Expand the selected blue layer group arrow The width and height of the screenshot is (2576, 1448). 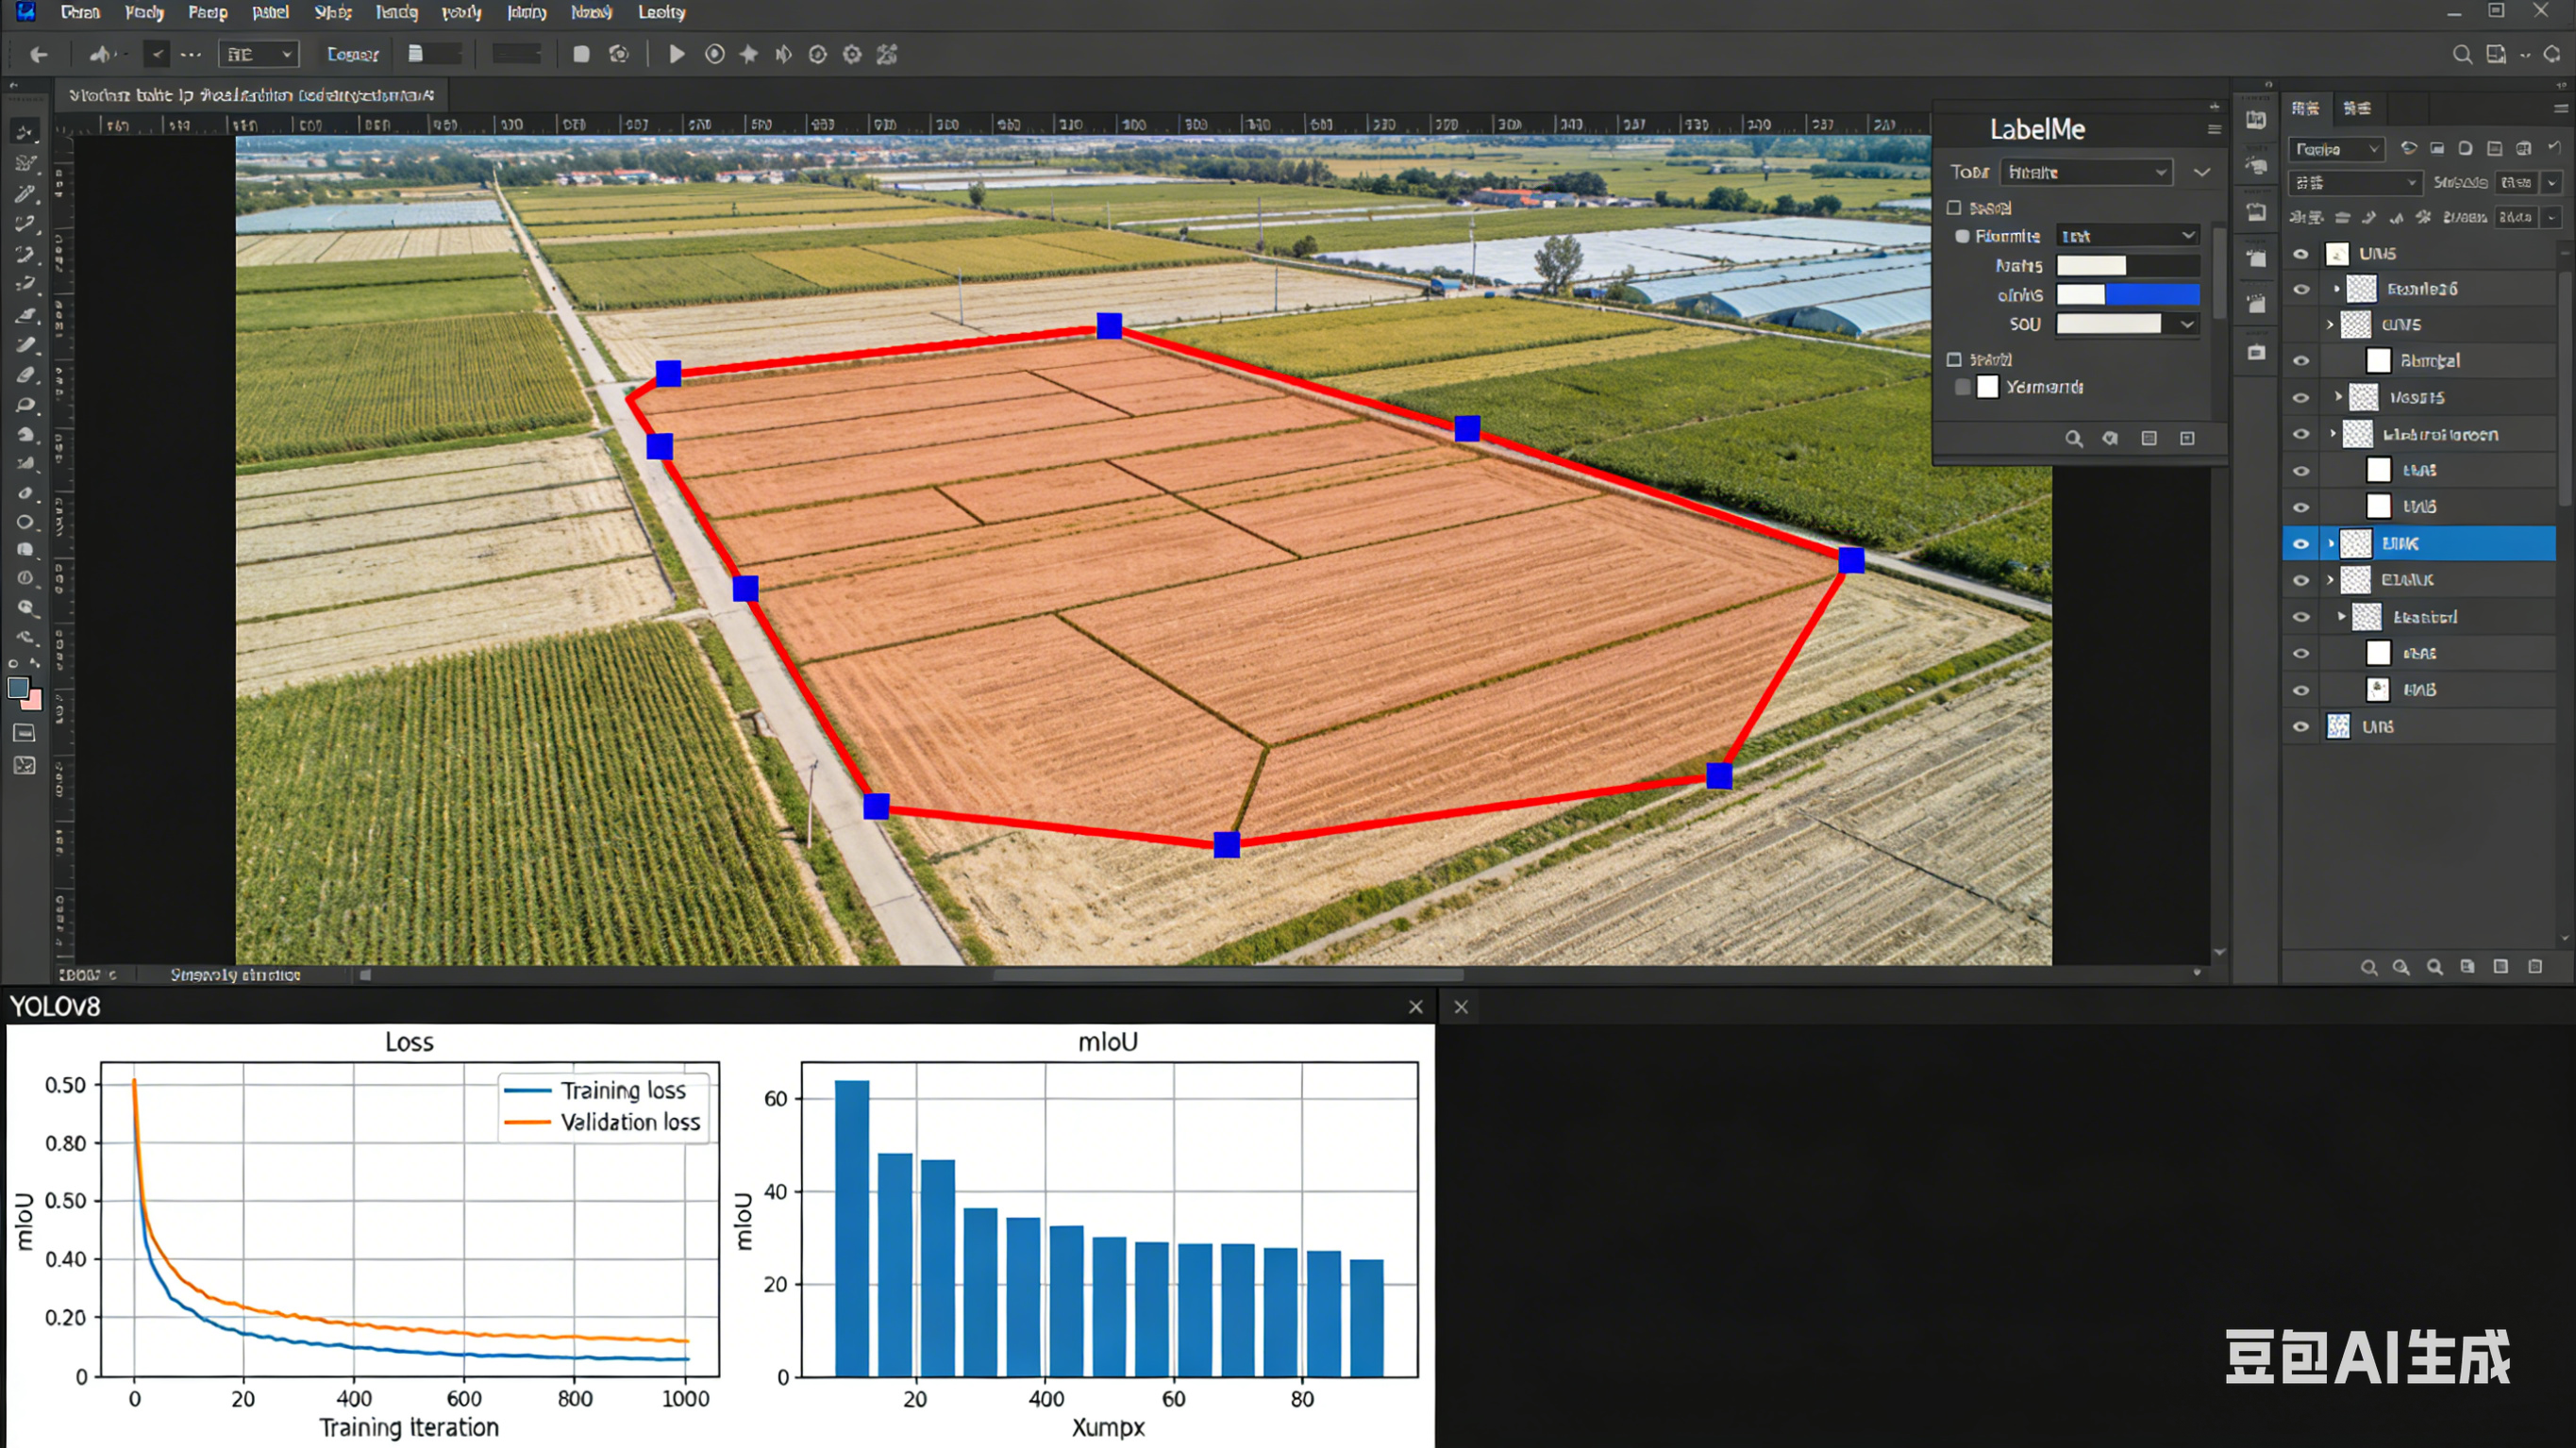tap(2331, 543)
